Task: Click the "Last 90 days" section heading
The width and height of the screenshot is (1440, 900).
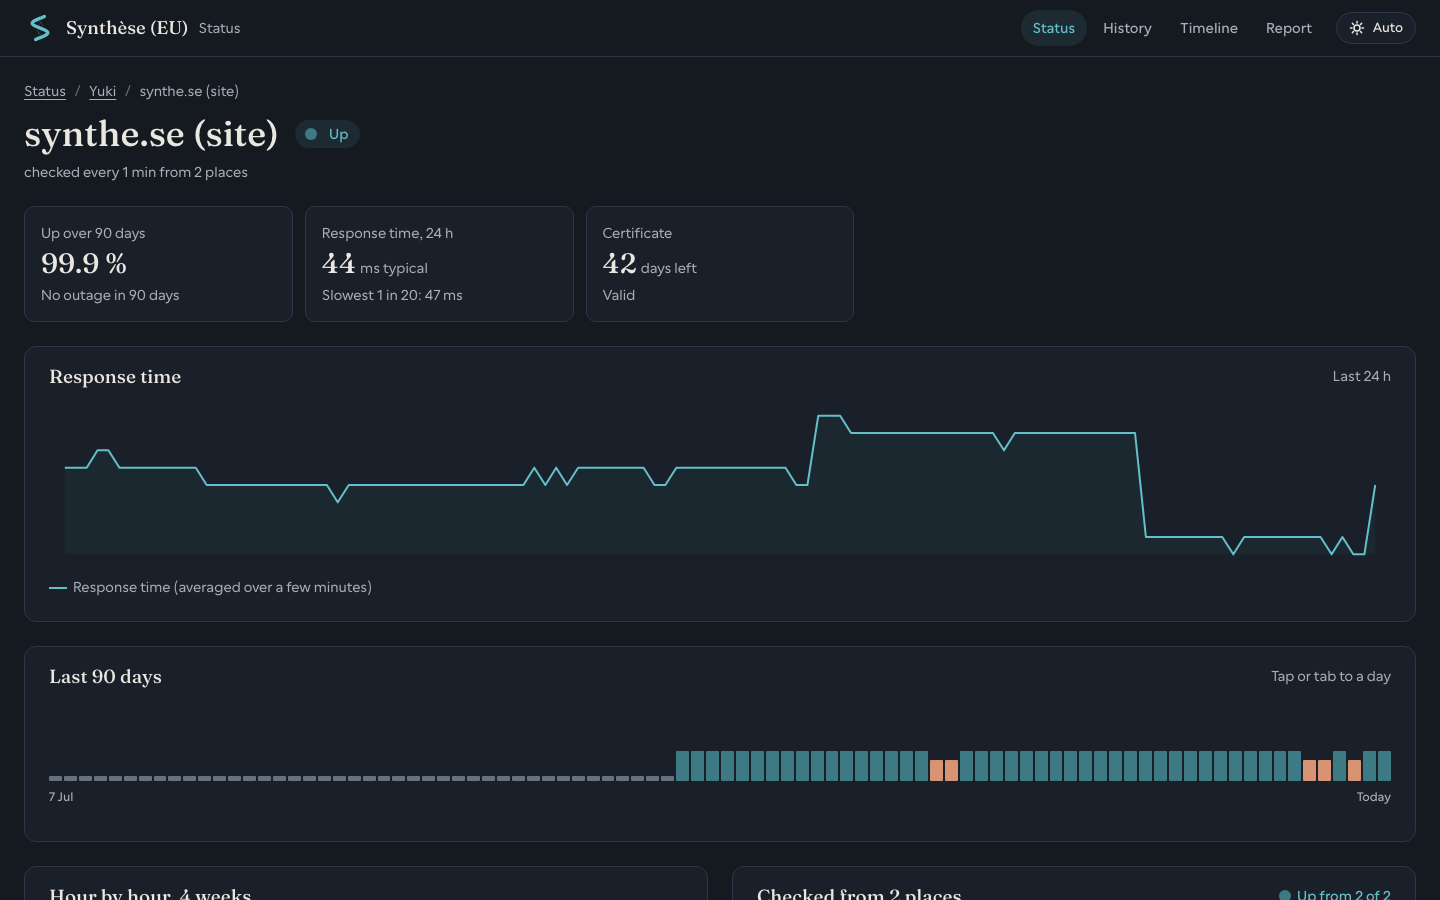Action: [105, 677]
